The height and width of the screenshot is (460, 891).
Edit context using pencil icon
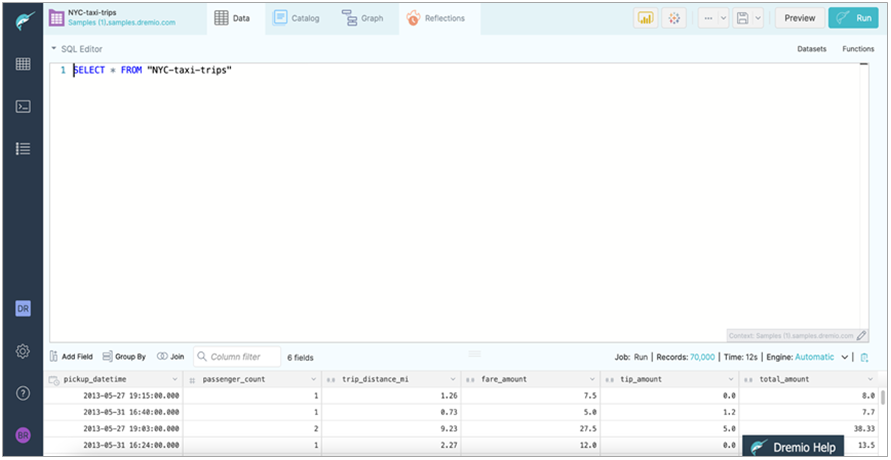click(861, 336)
